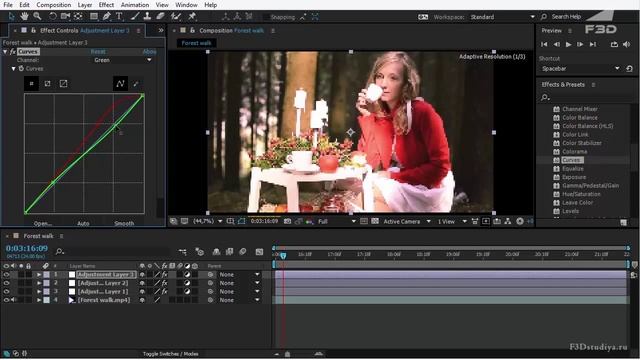
Task: Play the preview
Action: (568, 44)
